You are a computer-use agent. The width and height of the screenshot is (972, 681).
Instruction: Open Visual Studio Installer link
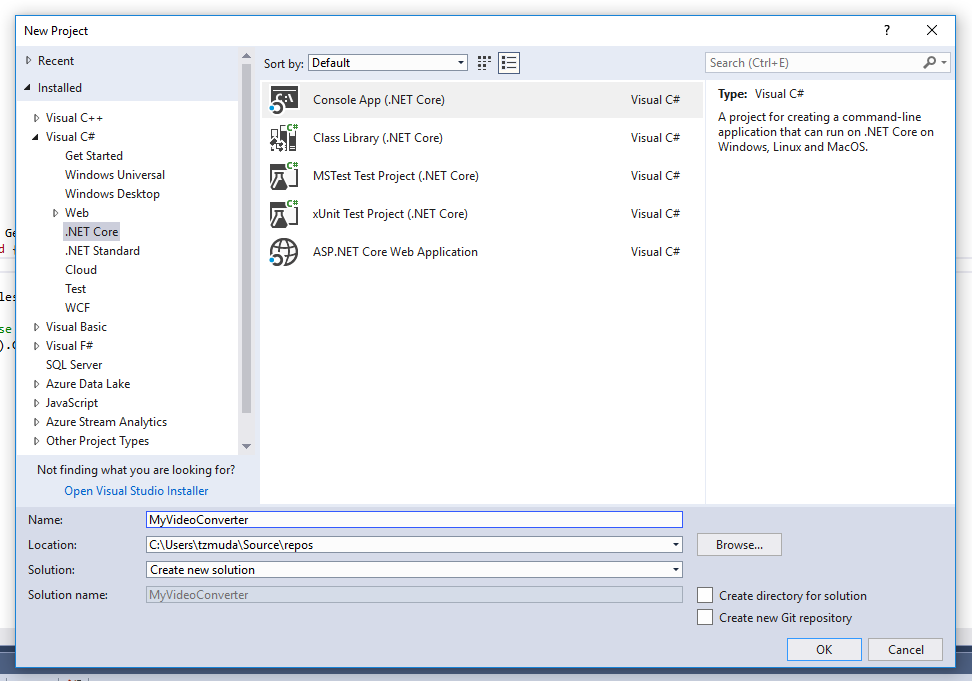pyautogui.click(x=136, y=491)
